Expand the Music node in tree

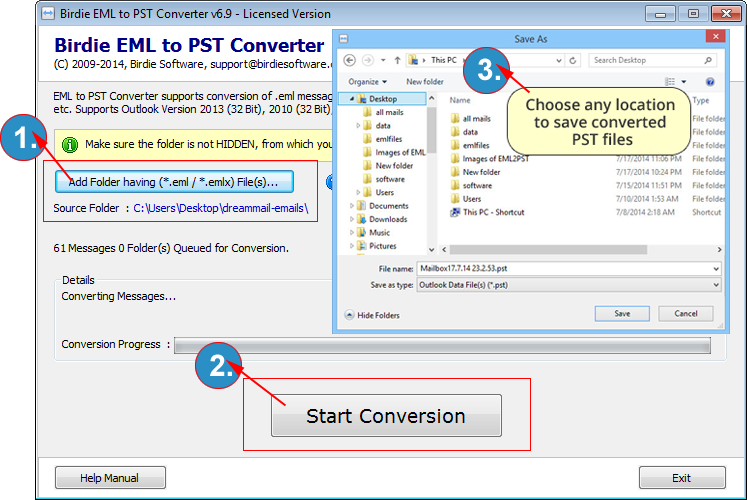(352, 232)
